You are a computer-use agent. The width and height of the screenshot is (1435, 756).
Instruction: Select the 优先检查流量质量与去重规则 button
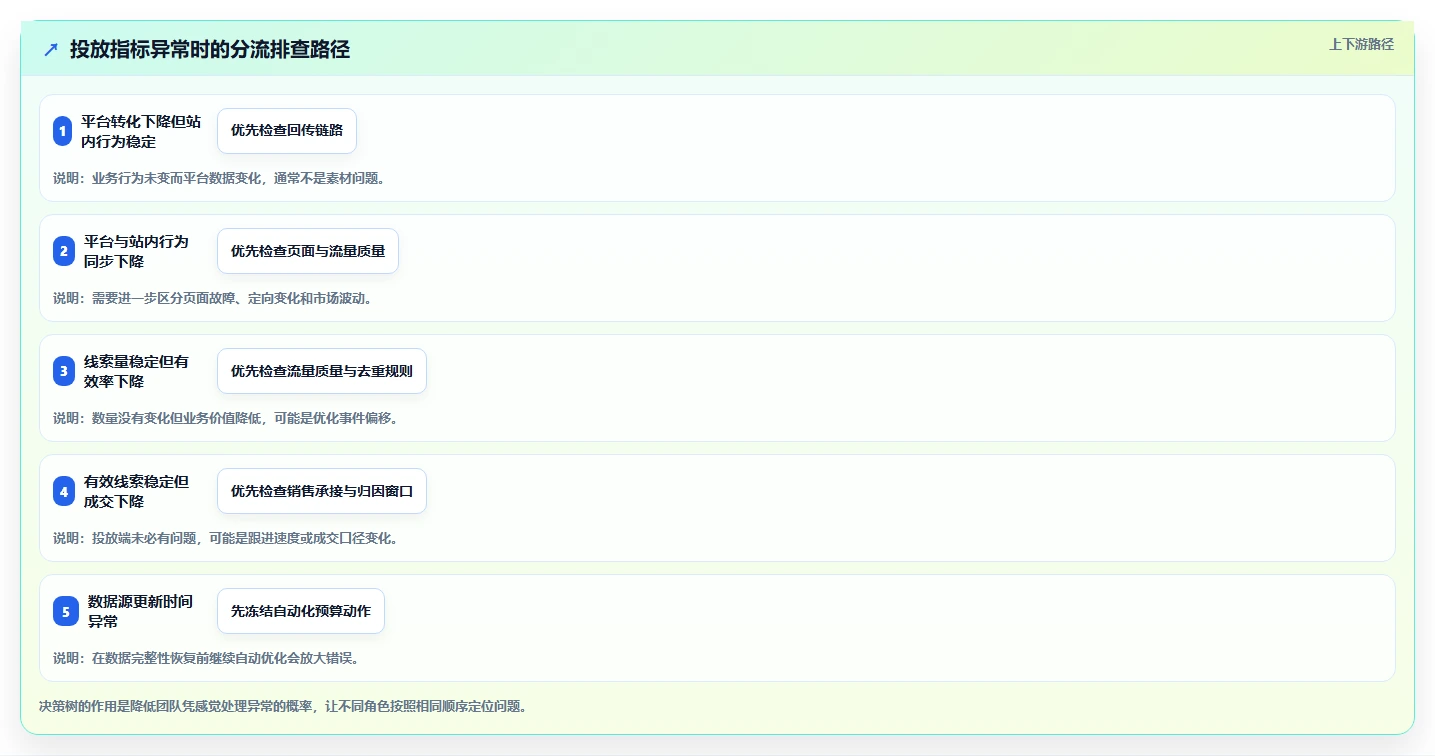tap(322, 371)
